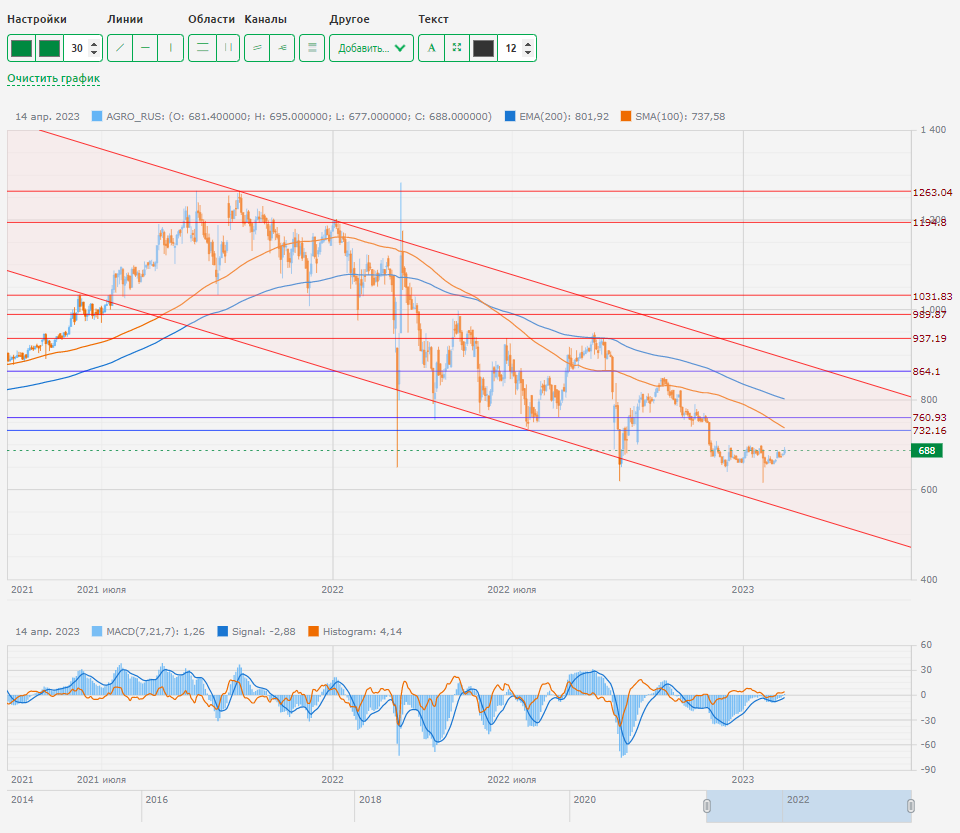Screen dimensions: 960x833
Task: Select the text annotation tool
Action: pos(431,48)
